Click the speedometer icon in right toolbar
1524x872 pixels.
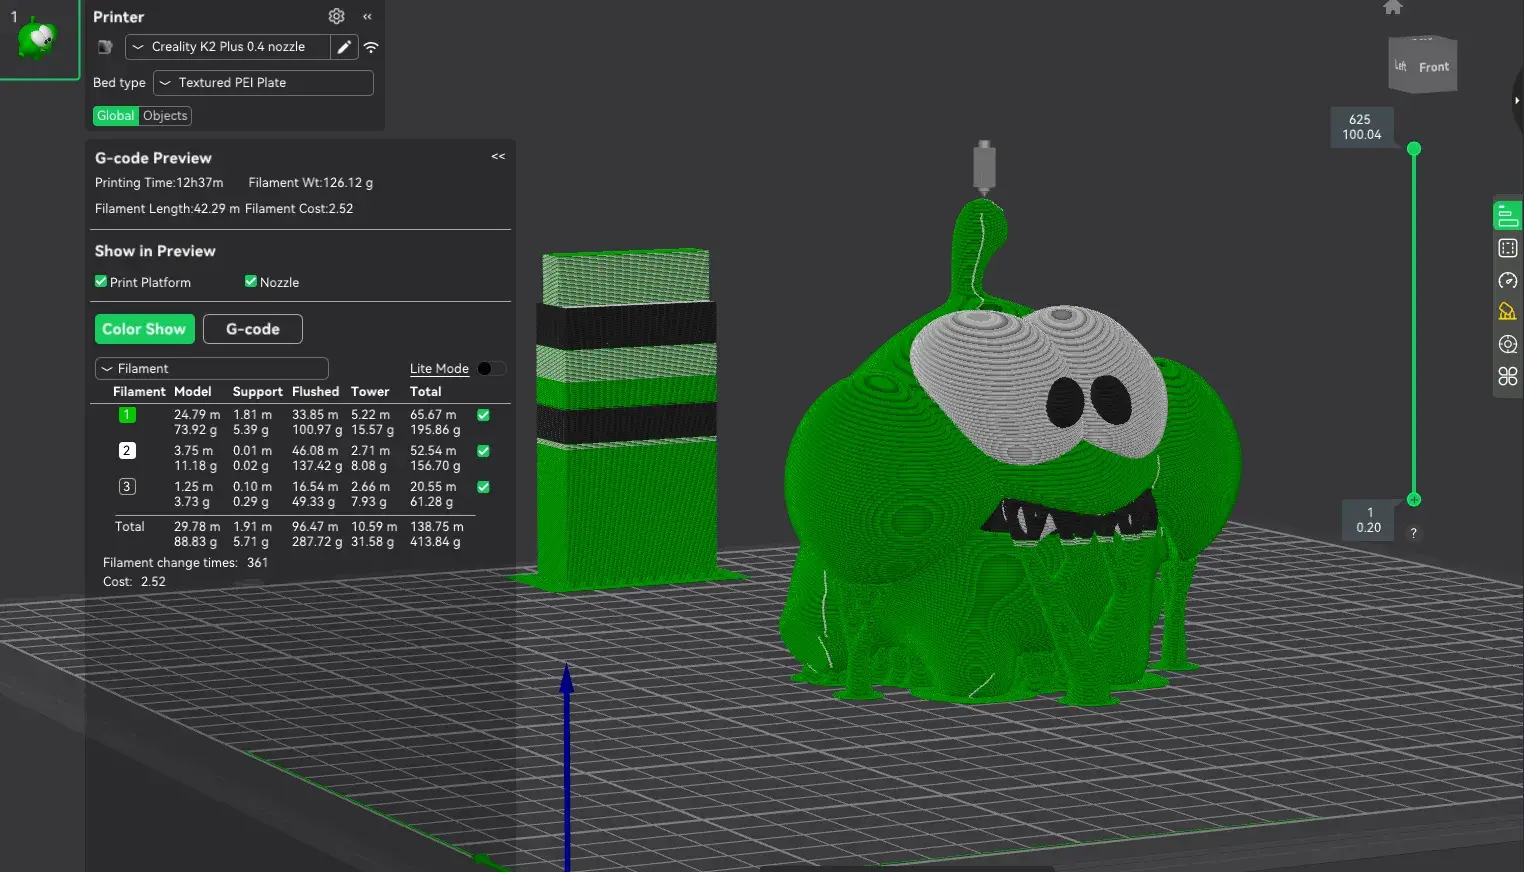pos(1508,280)
